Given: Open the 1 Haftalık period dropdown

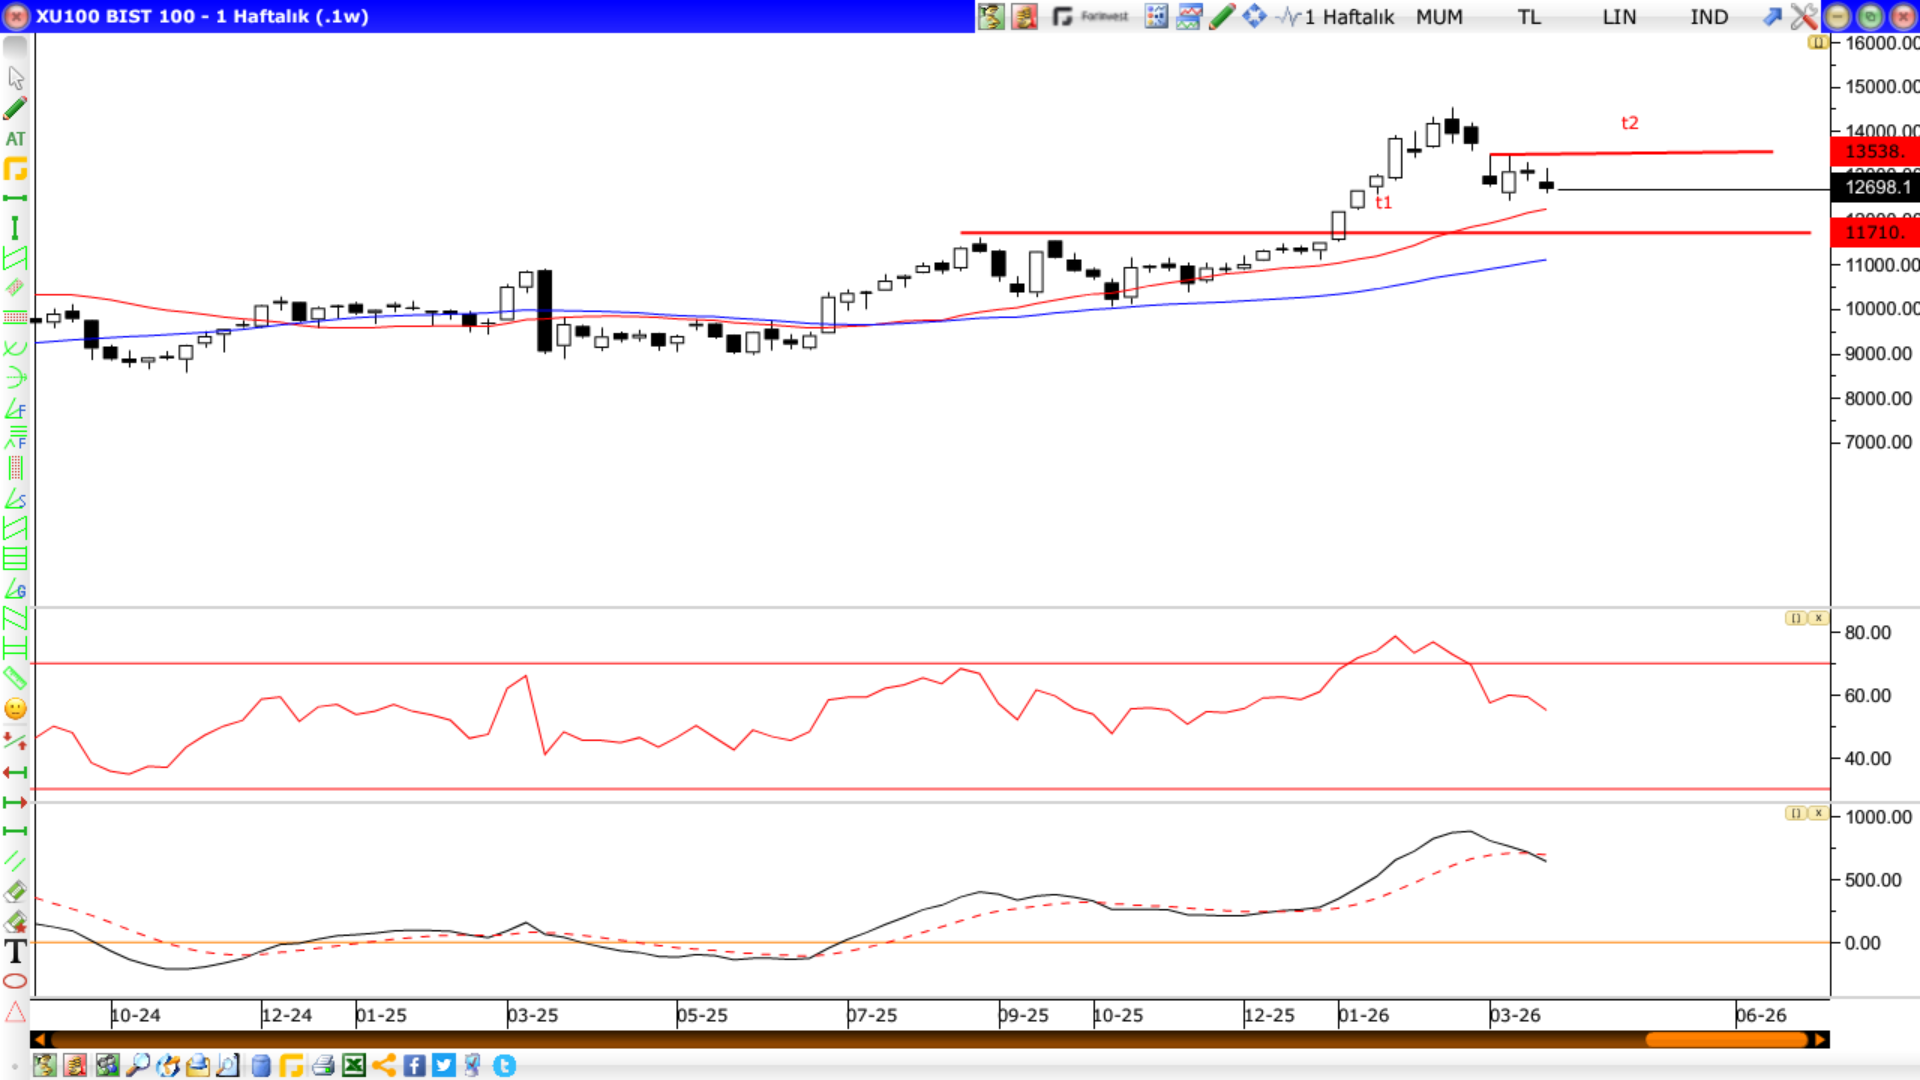Looking at the screenshot, I should (1349, 17).
